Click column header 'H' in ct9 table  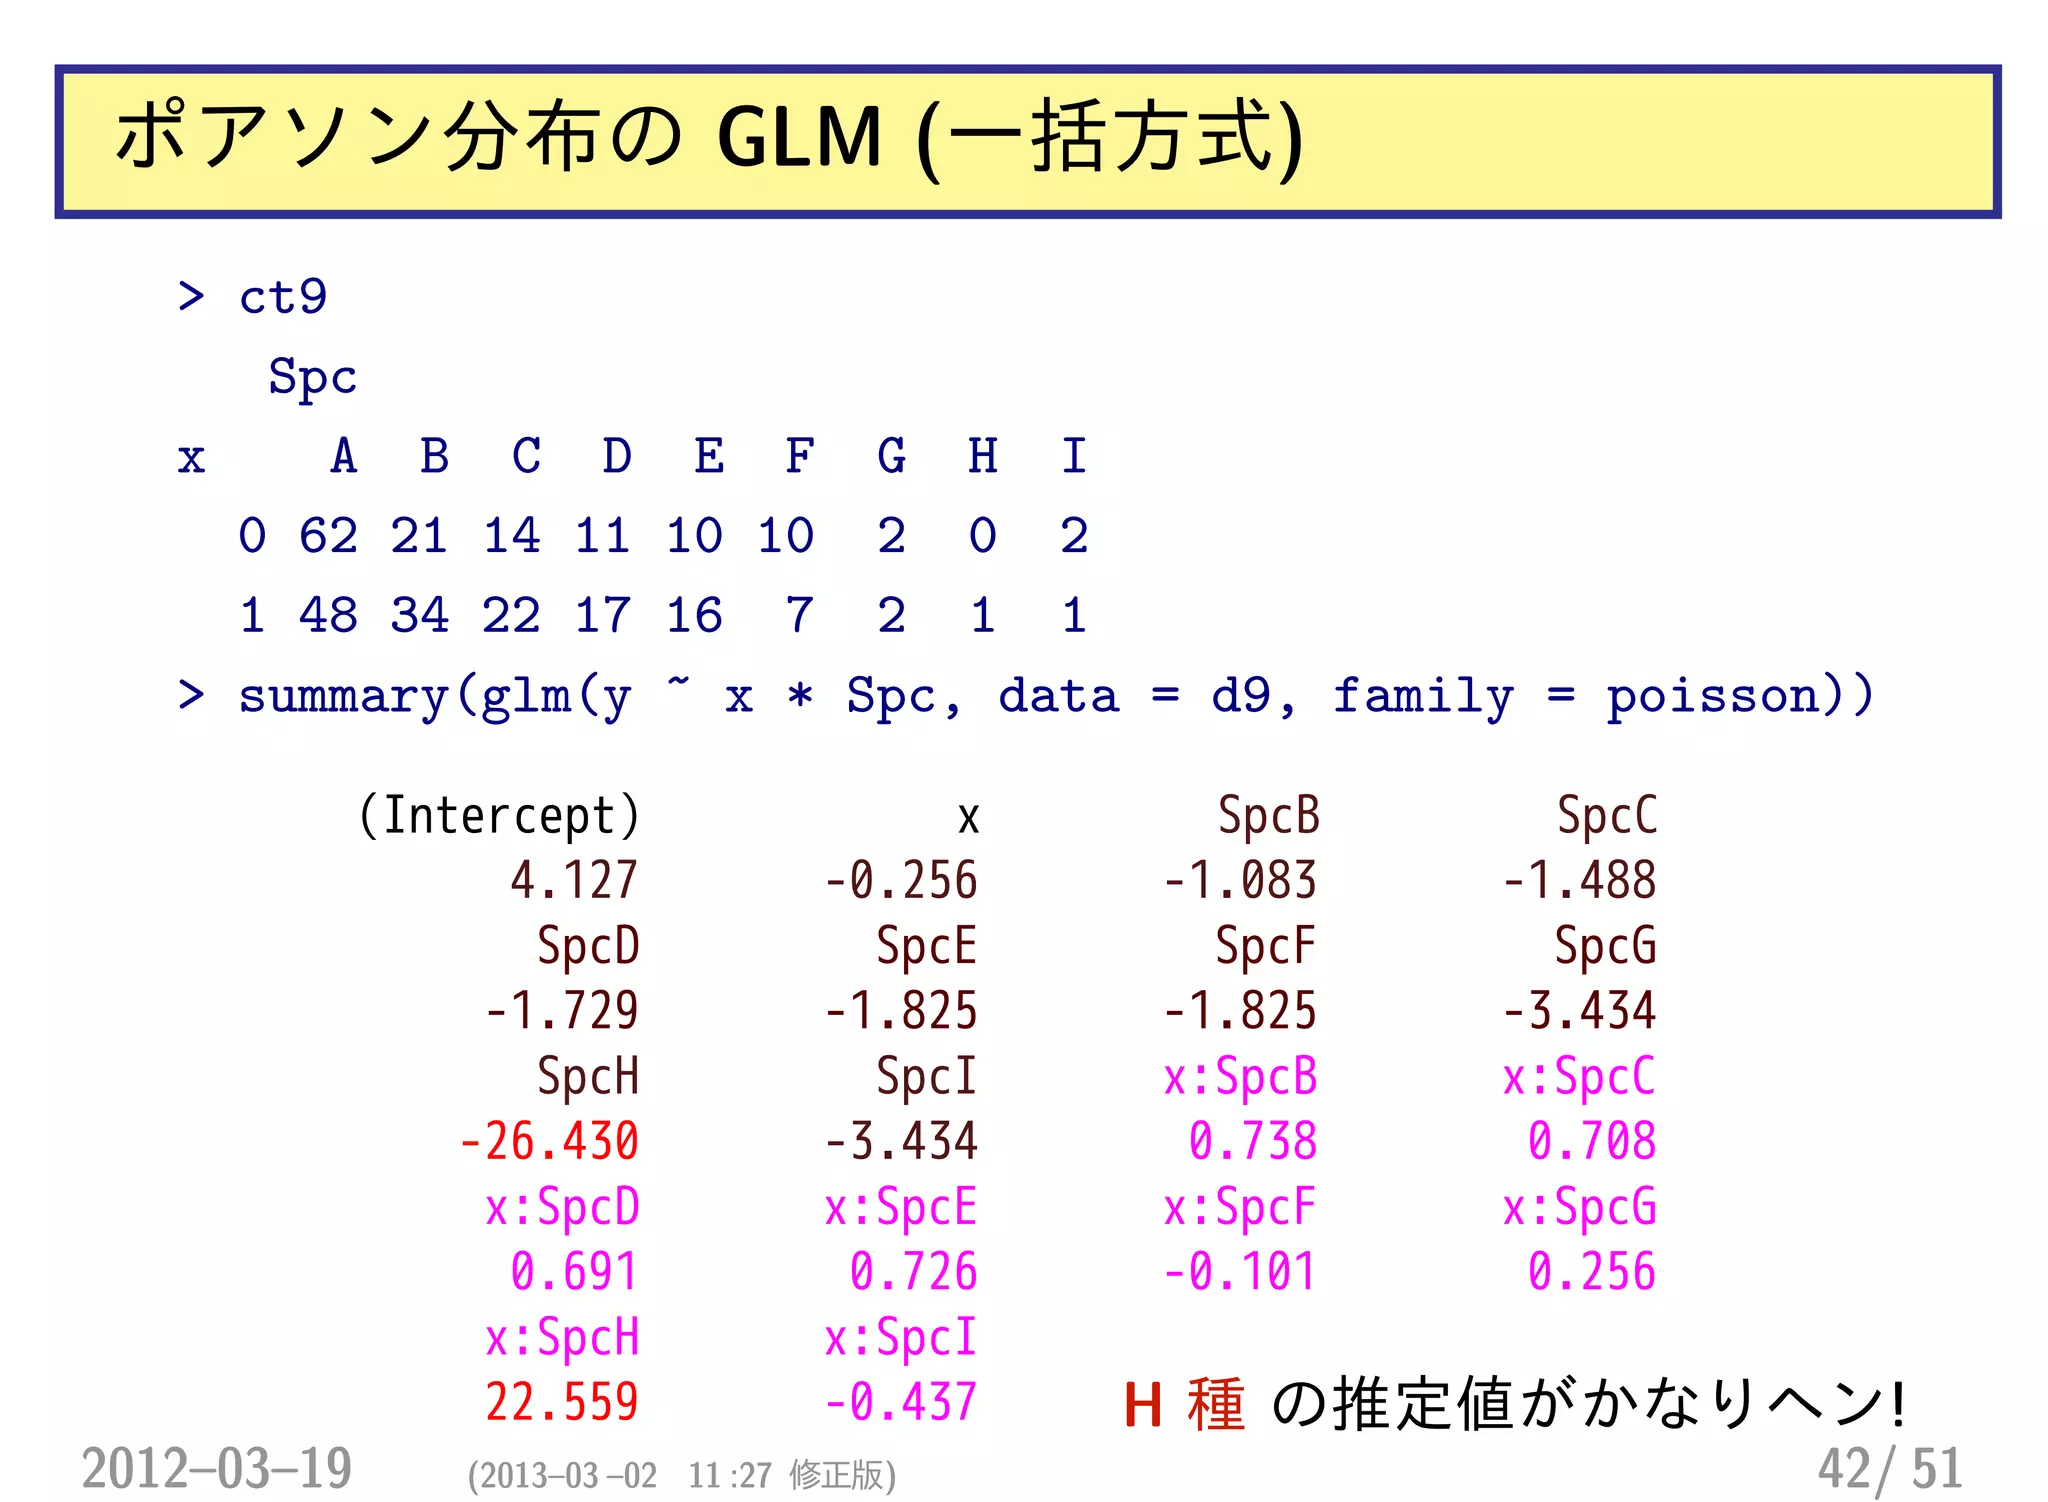(983, 456)
